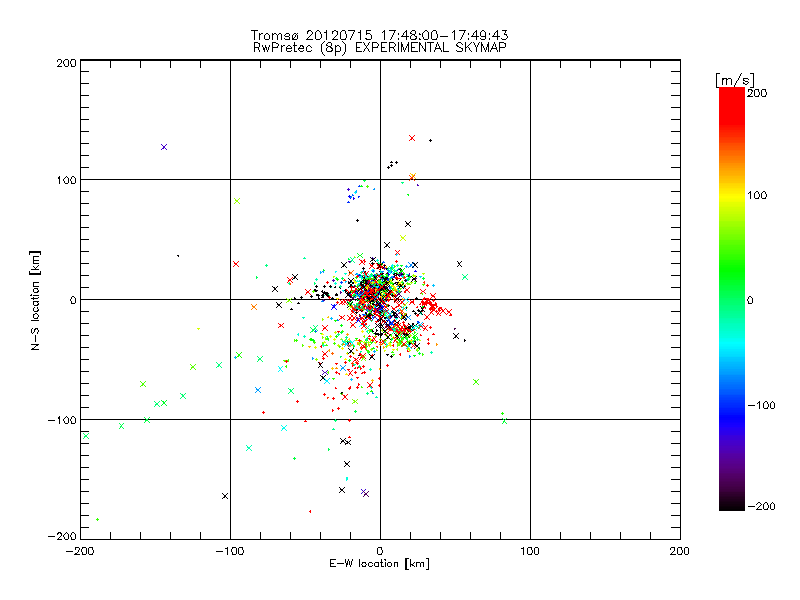Click the green X marker on left plot edge
Viewport: 800px width, 600px height.
click(86, 436)
